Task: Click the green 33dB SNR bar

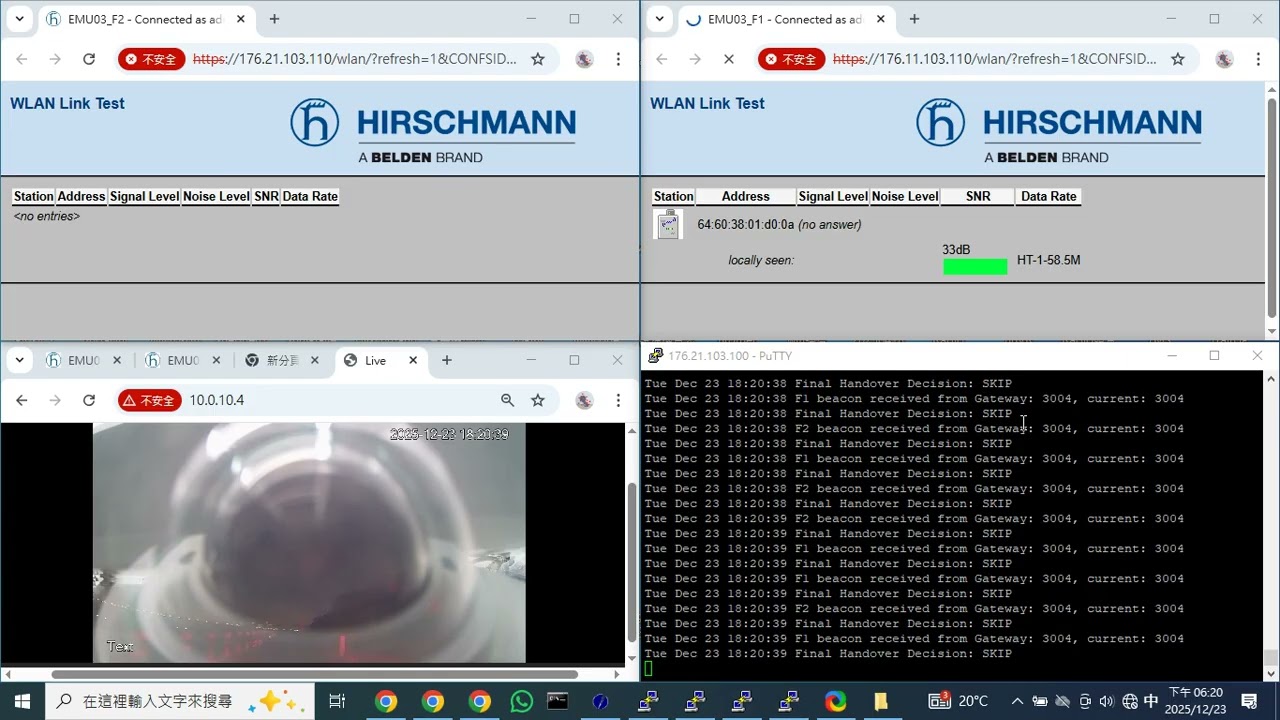Action: 975,266
